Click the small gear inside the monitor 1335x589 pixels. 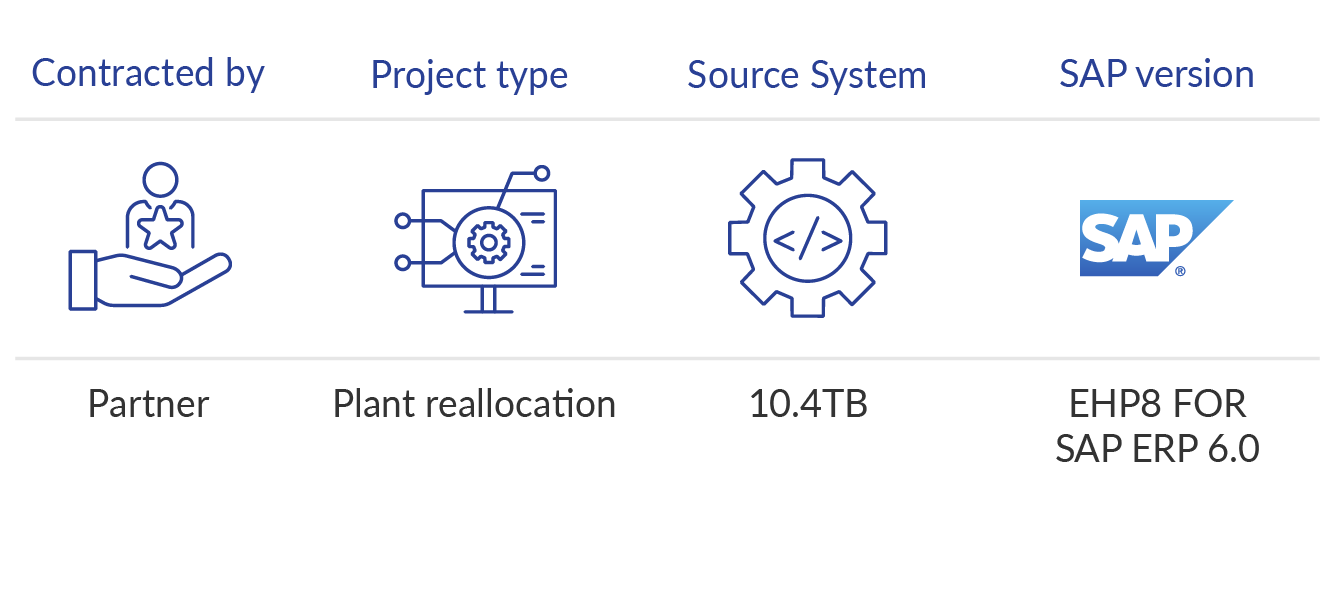pos(489,242)
